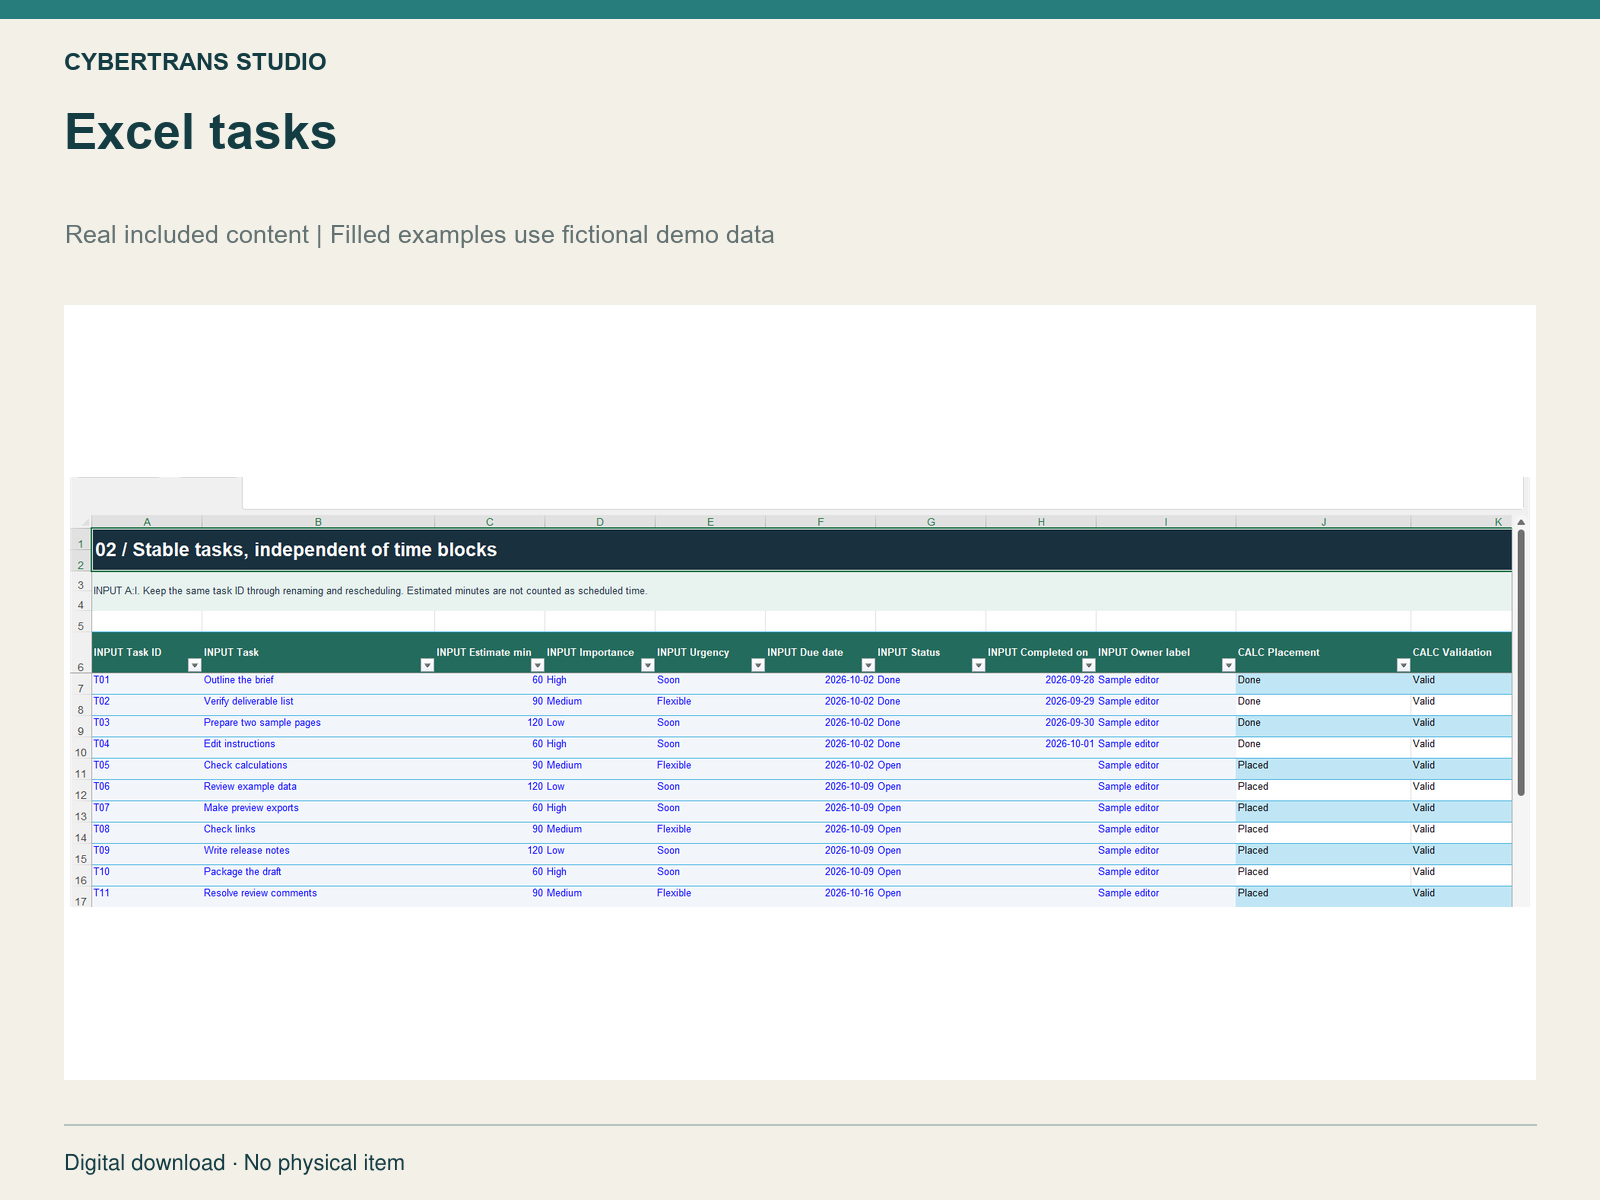Viewport: 1600px width, 1200px height.
Task: Select row 7 header
Action: [81, 684]
